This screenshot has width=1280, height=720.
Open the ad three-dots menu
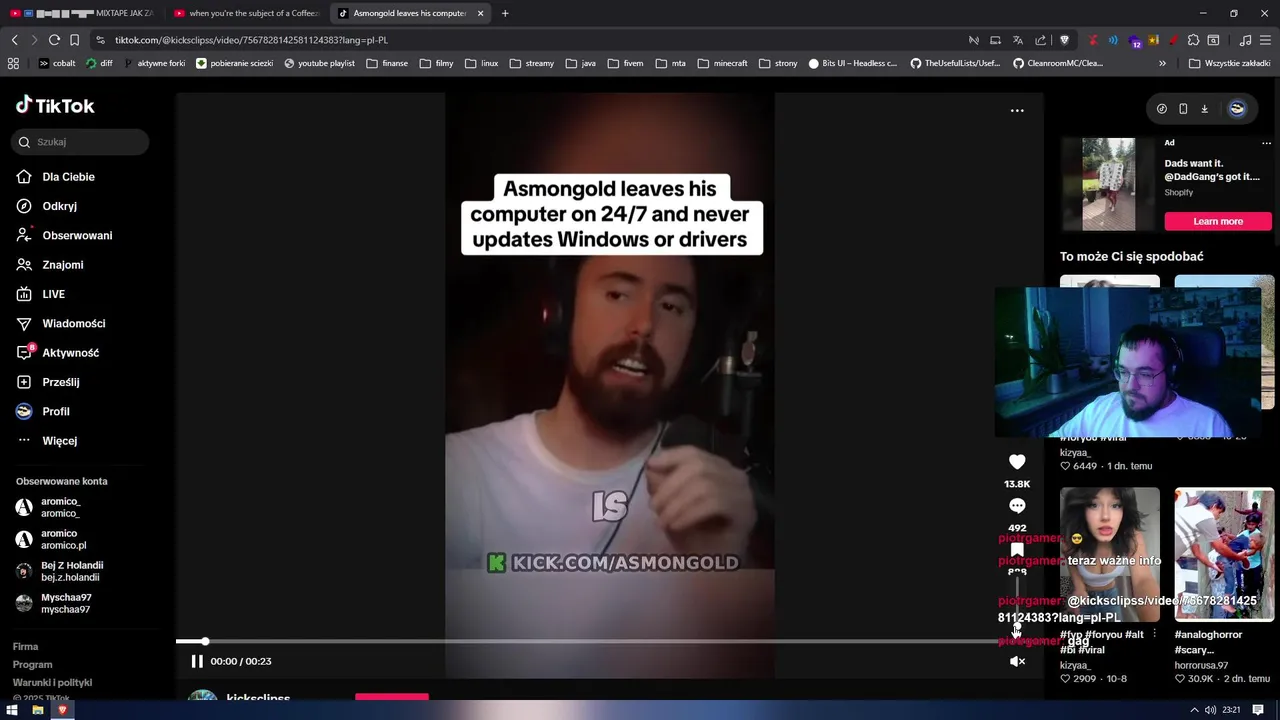(1266, 143)
